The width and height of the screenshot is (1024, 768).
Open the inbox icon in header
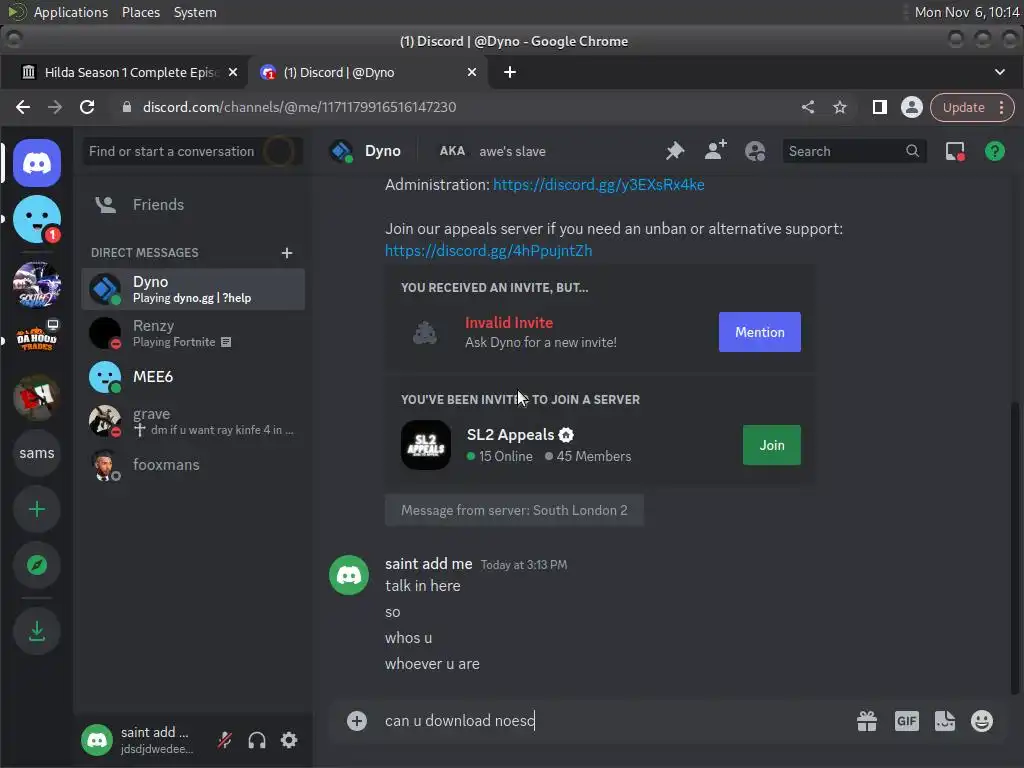coord(955,151)
